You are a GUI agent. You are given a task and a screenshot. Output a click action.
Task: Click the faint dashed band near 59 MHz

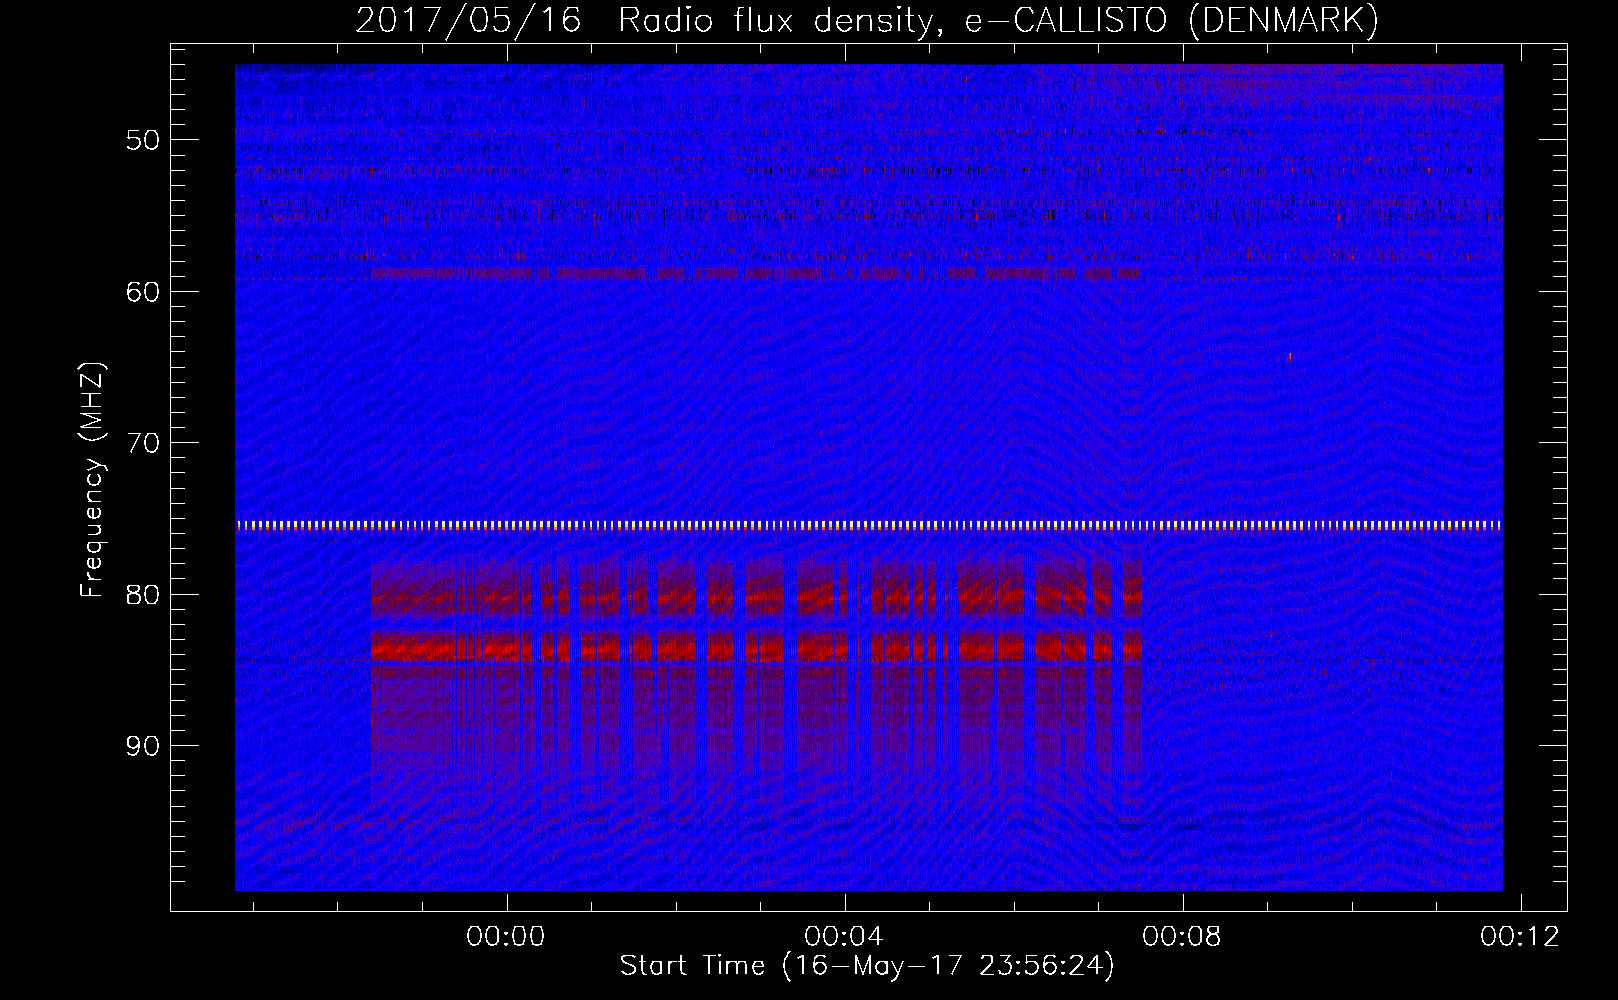coord(755,273)
